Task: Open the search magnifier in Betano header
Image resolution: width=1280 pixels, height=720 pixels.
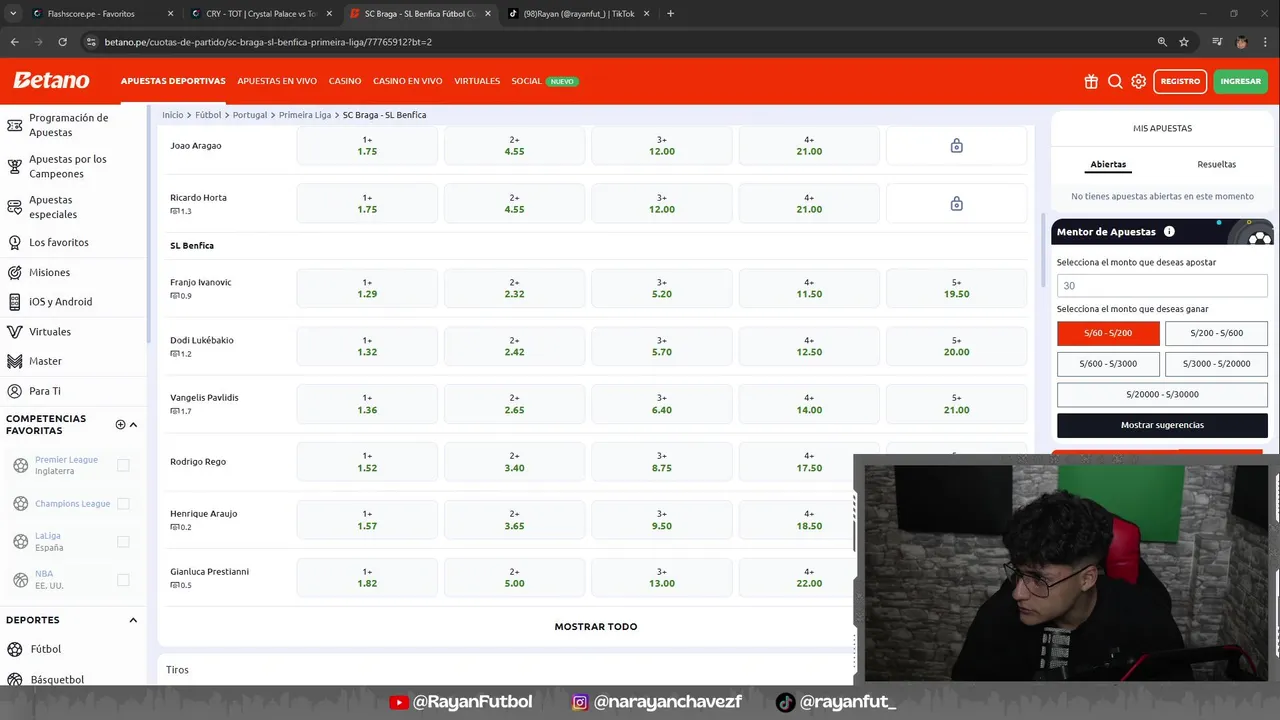Action: (x=1115, y=81)
